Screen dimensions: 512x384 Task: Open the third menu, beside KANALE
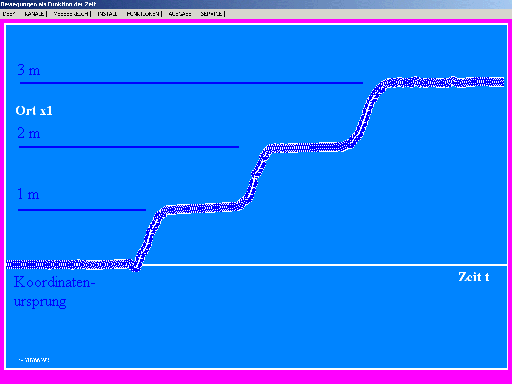(x=71, y=14)
